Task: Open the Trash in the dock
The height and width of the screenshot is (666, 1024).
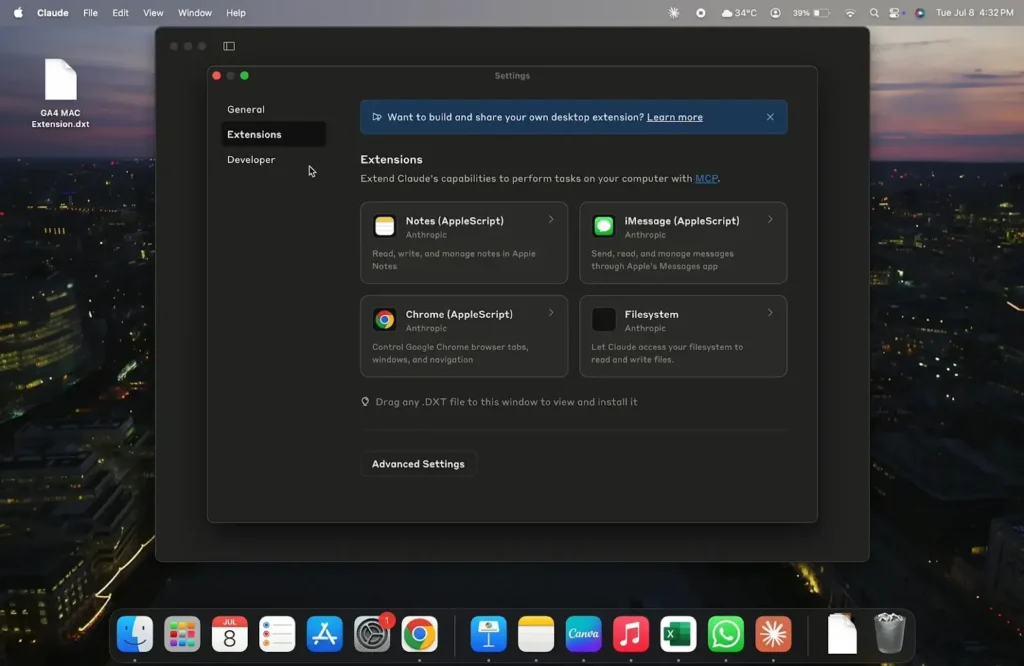Action: tap(889, 633)
